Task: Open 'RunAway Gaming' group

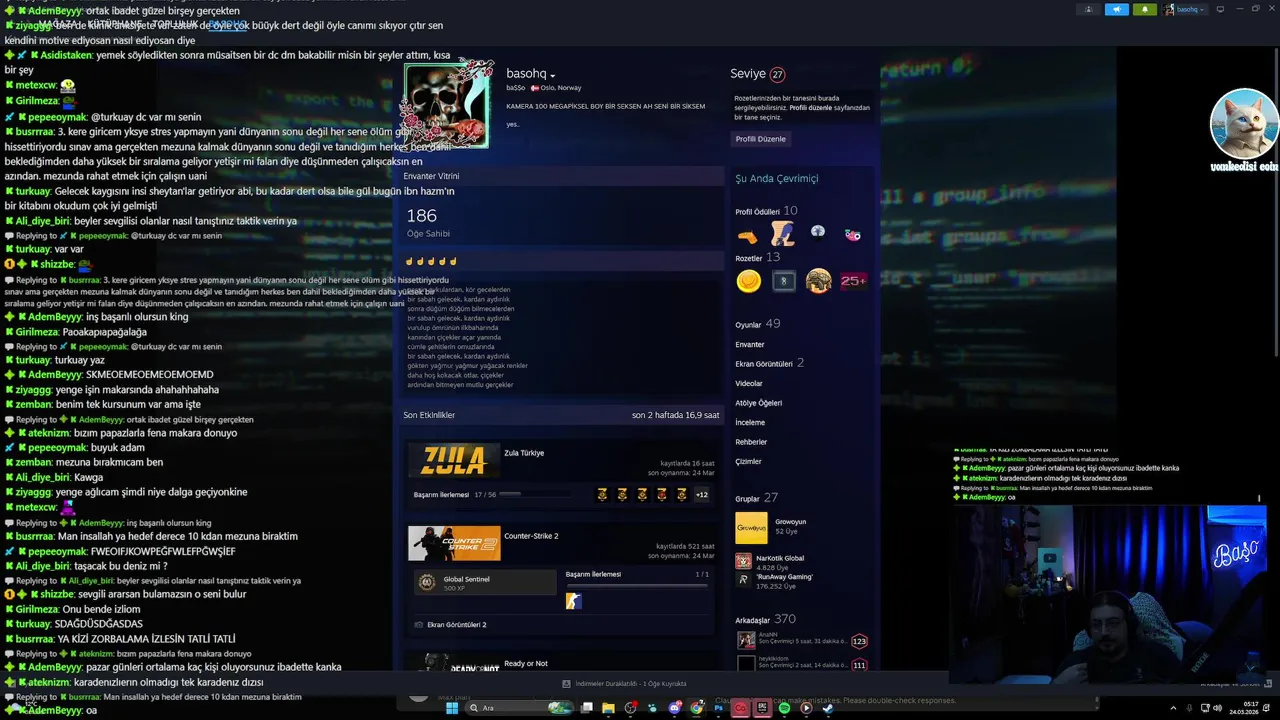Action: (x=784, y=577)
